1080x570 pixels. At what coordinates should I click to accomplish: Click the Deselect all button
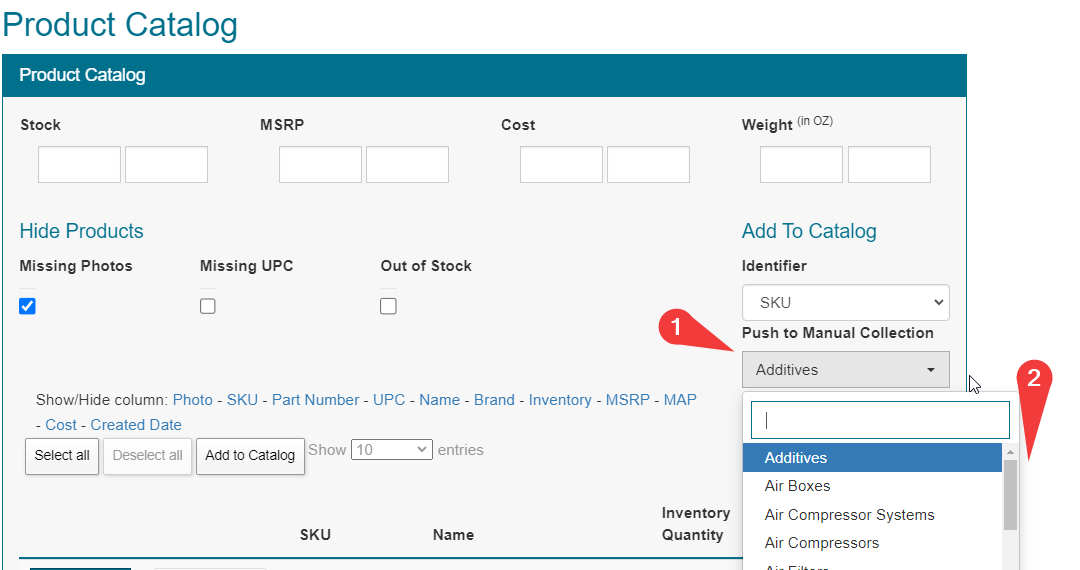click(x=147, y=455)
